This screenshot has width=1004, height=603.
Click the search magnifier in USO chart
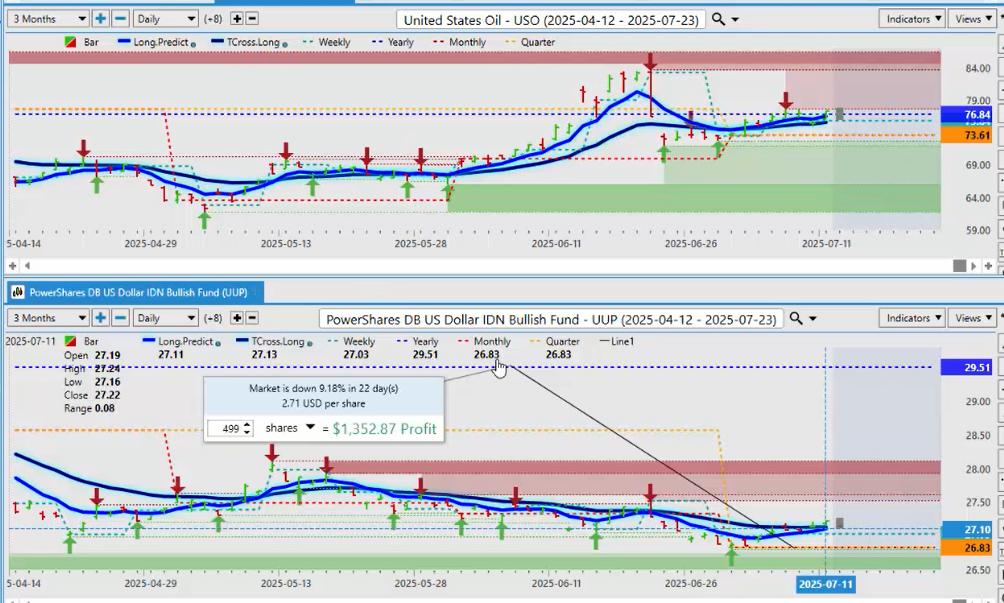(720, 19)
